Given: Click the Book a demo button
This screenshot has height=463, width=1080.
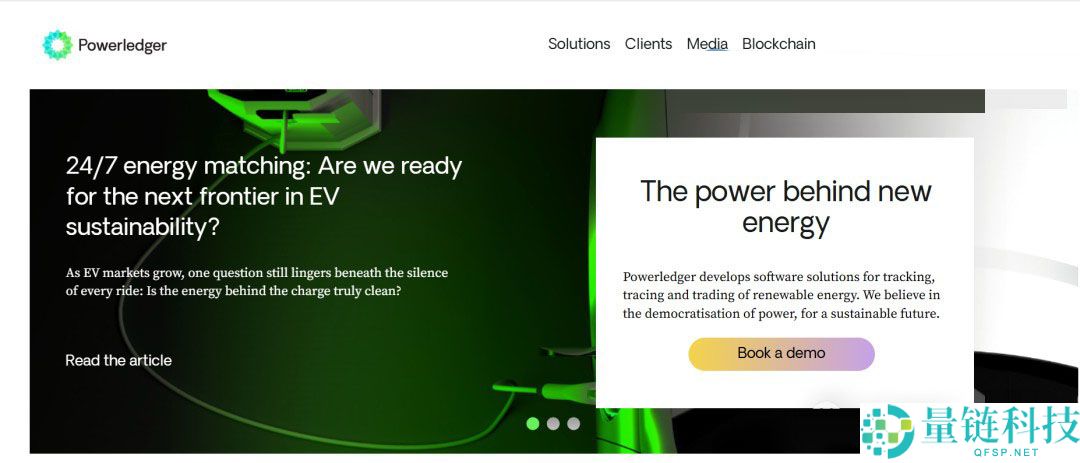Looking at the screenshot, I should pyautogui.click(x=782, y=353).
